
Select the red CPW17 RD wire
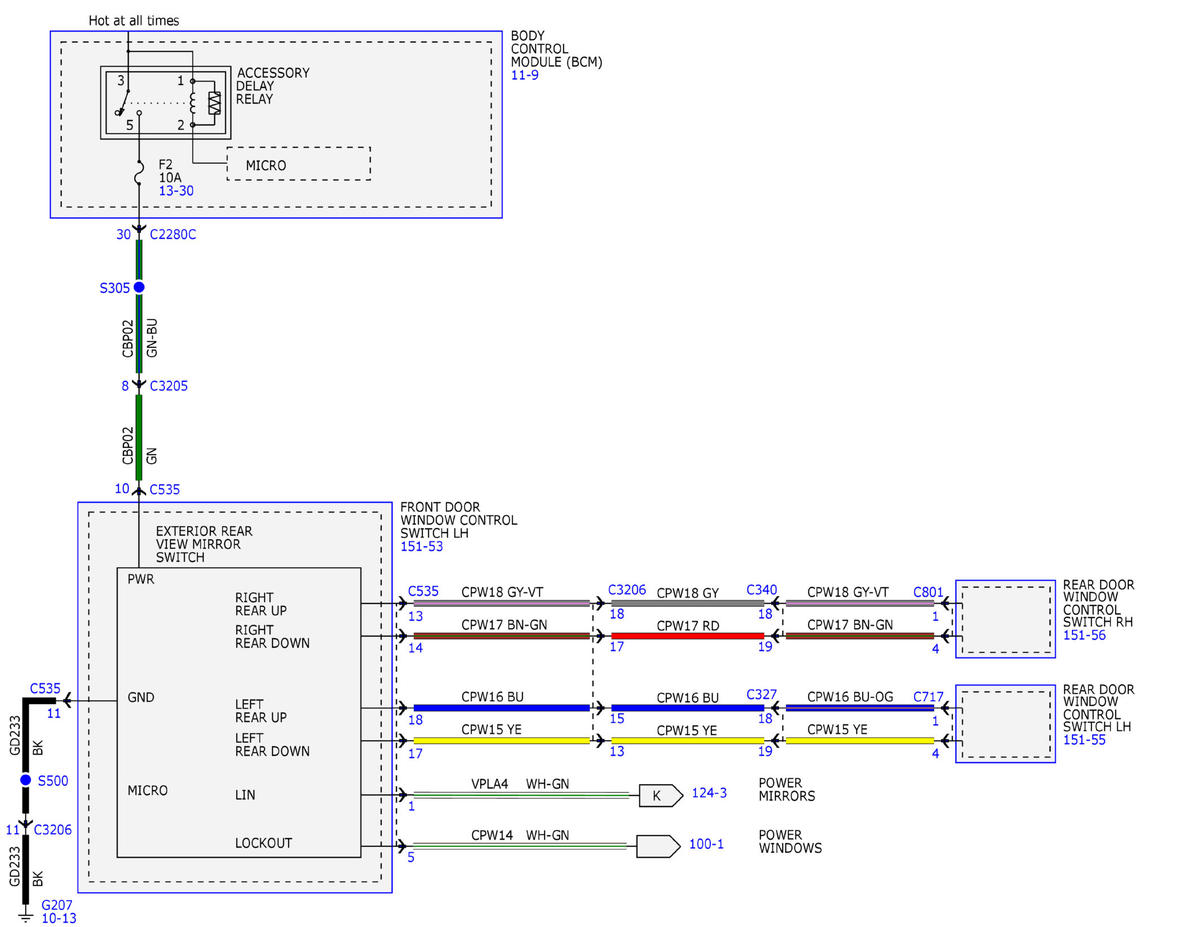[687, 636]
